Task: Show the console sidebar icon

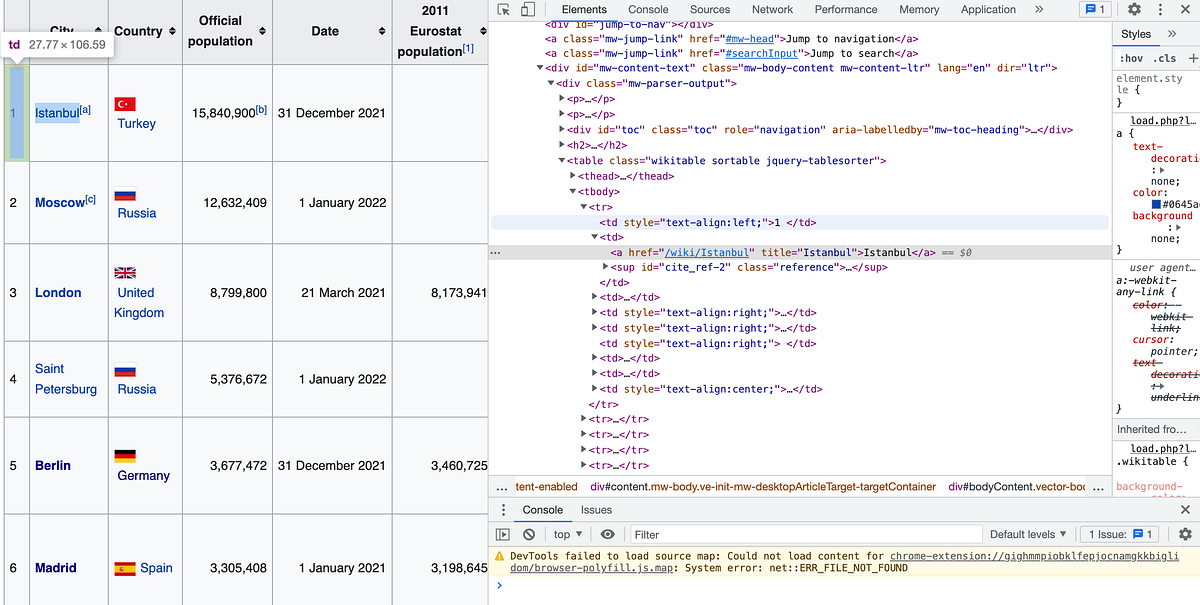Action: 503,534
